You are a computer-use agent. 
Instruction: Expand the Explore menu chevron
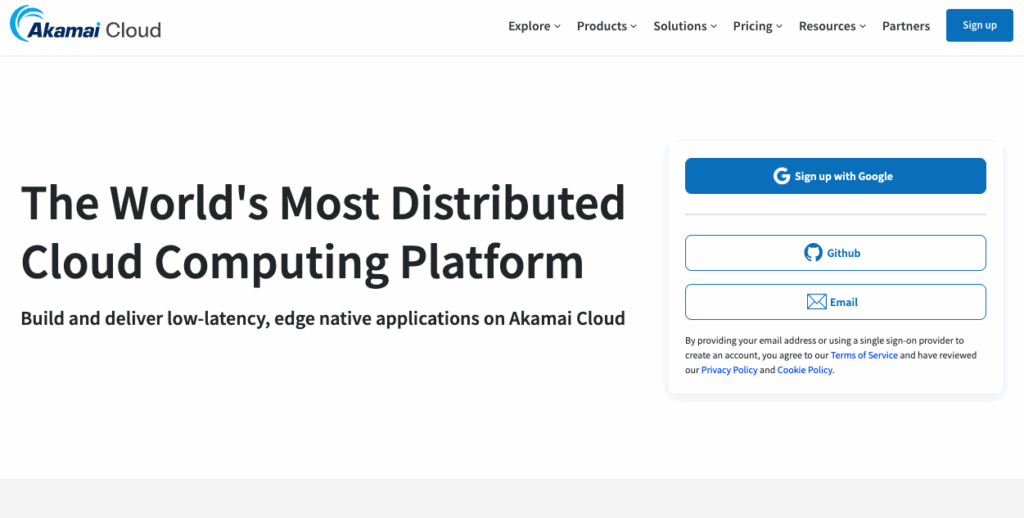coord(557,27)
